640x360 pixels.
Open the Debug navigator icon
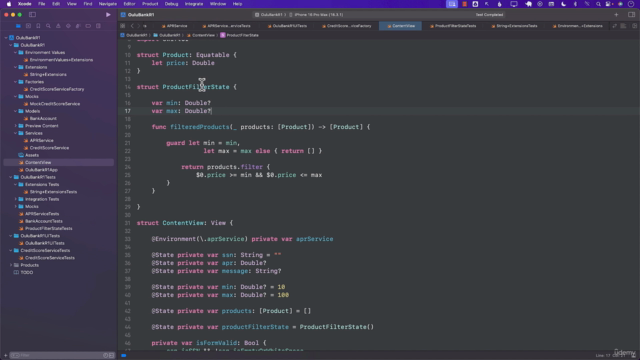78,26
